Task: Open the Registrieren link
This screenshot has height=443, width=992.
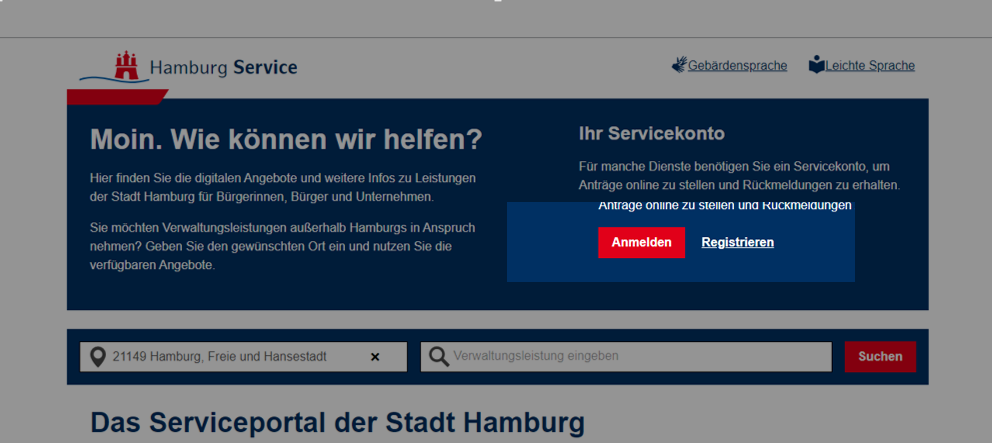Action: pos(738,242)
